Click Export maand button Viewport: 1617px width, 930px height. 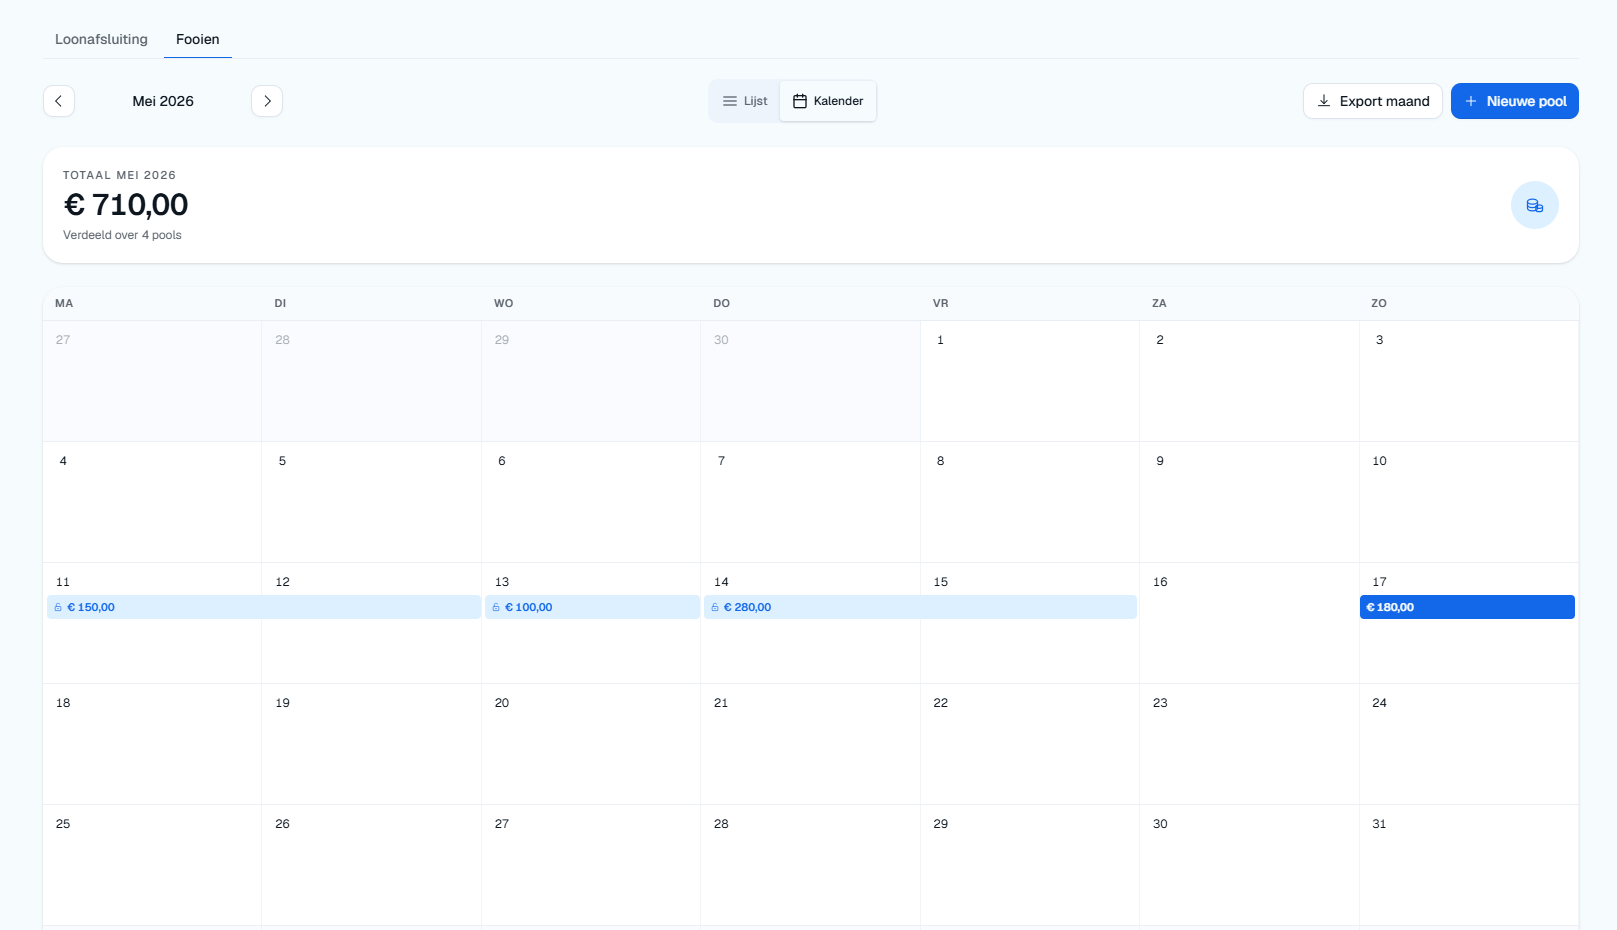[x=1373, y=101]
